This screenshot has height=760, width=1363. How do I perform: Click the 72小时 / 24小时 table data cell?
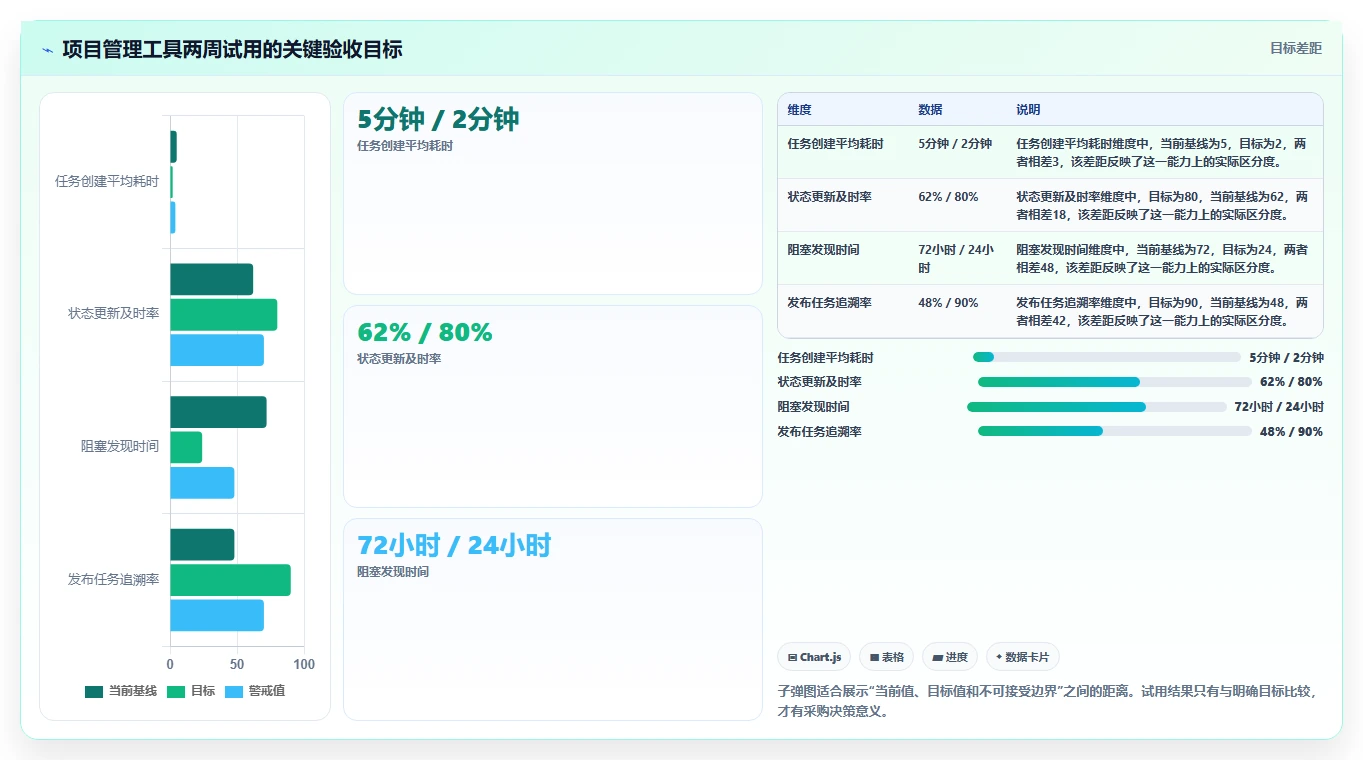(956, 259)
